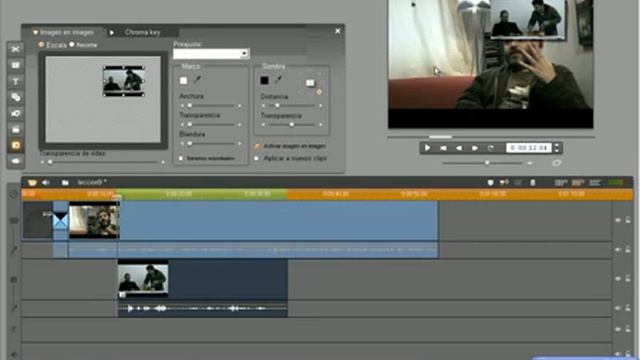This screenshot has width=640, height=360.
Task: Open the project folder icon on the timeline bar
Action: click(65, 182)
